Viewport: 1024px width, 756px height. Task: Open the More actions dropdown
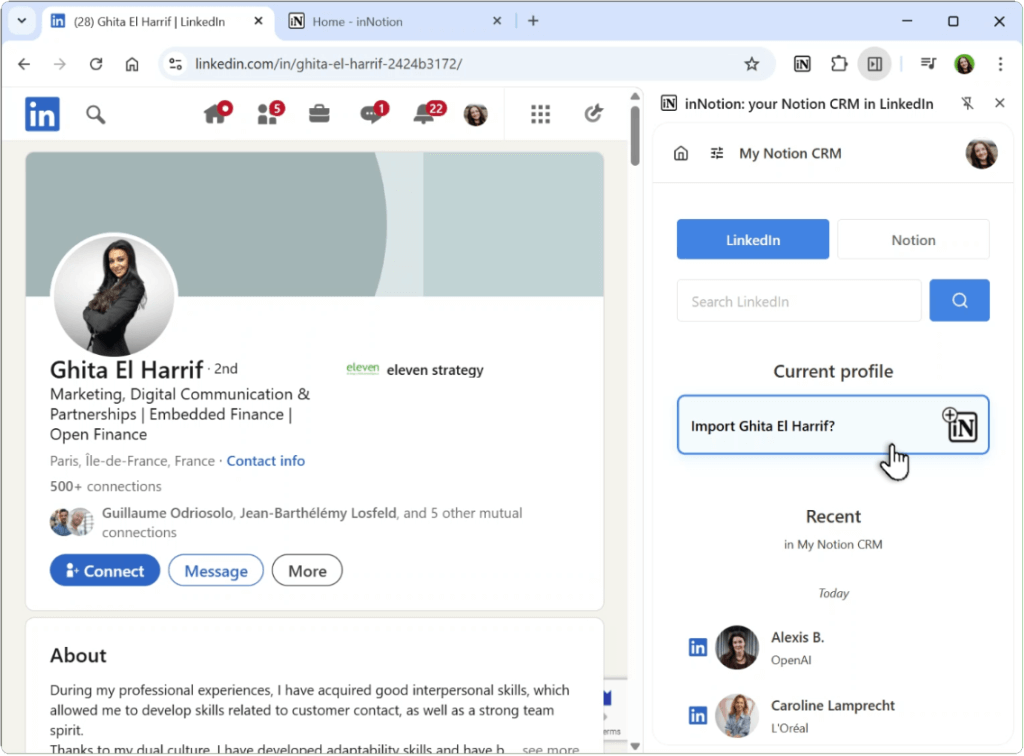[307, 571]
